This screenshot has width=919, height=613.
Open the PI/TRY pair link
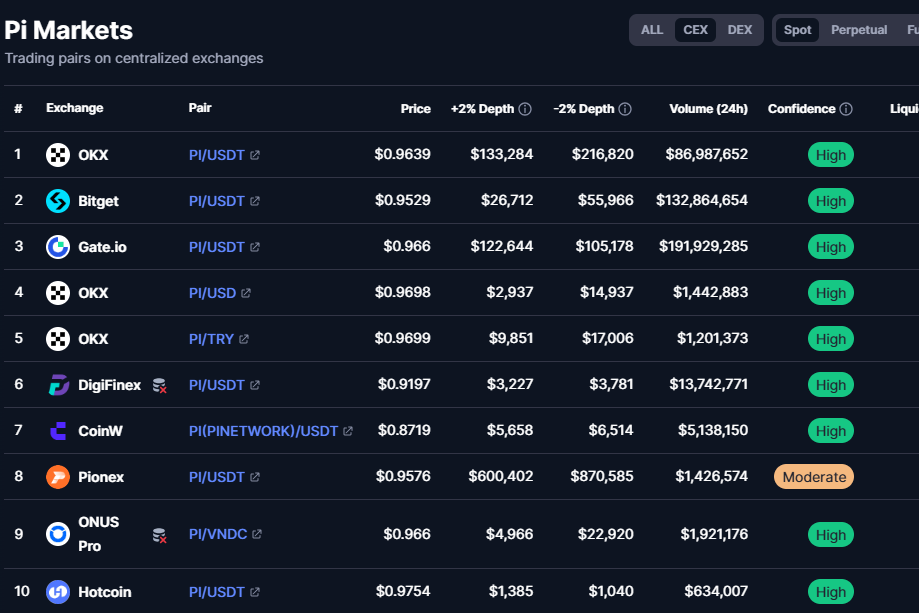[211, 339]
